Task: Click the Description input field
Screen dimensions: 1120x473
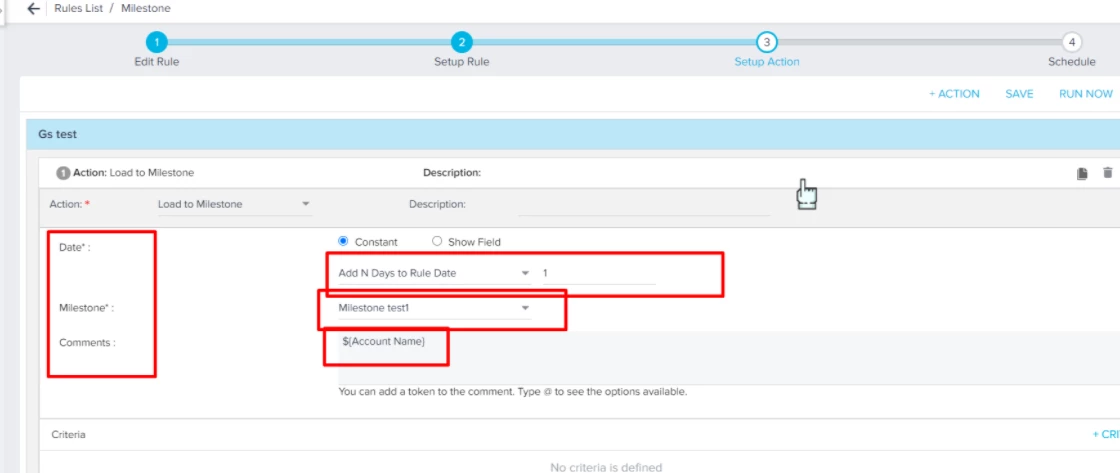Action: point(644,204)
